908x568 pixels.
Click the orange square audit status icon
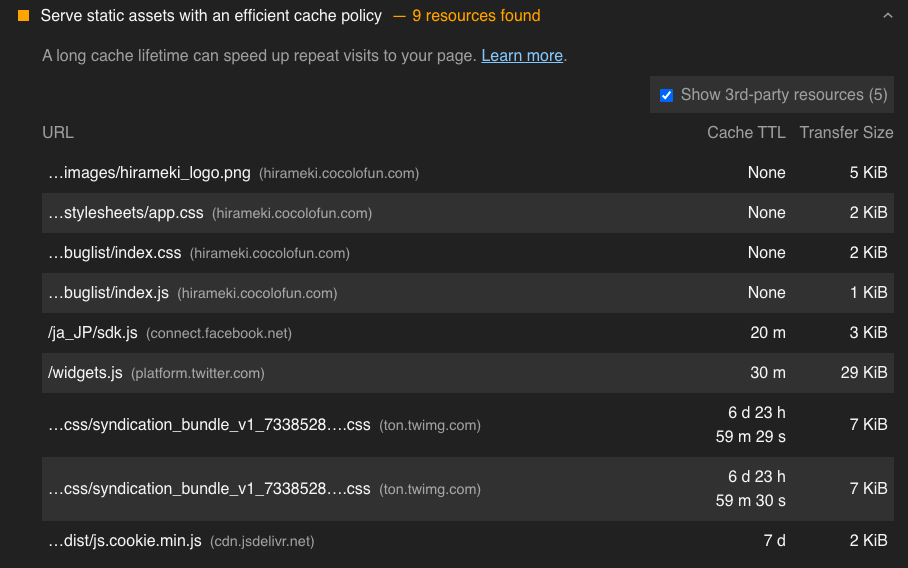coord(24,16)
